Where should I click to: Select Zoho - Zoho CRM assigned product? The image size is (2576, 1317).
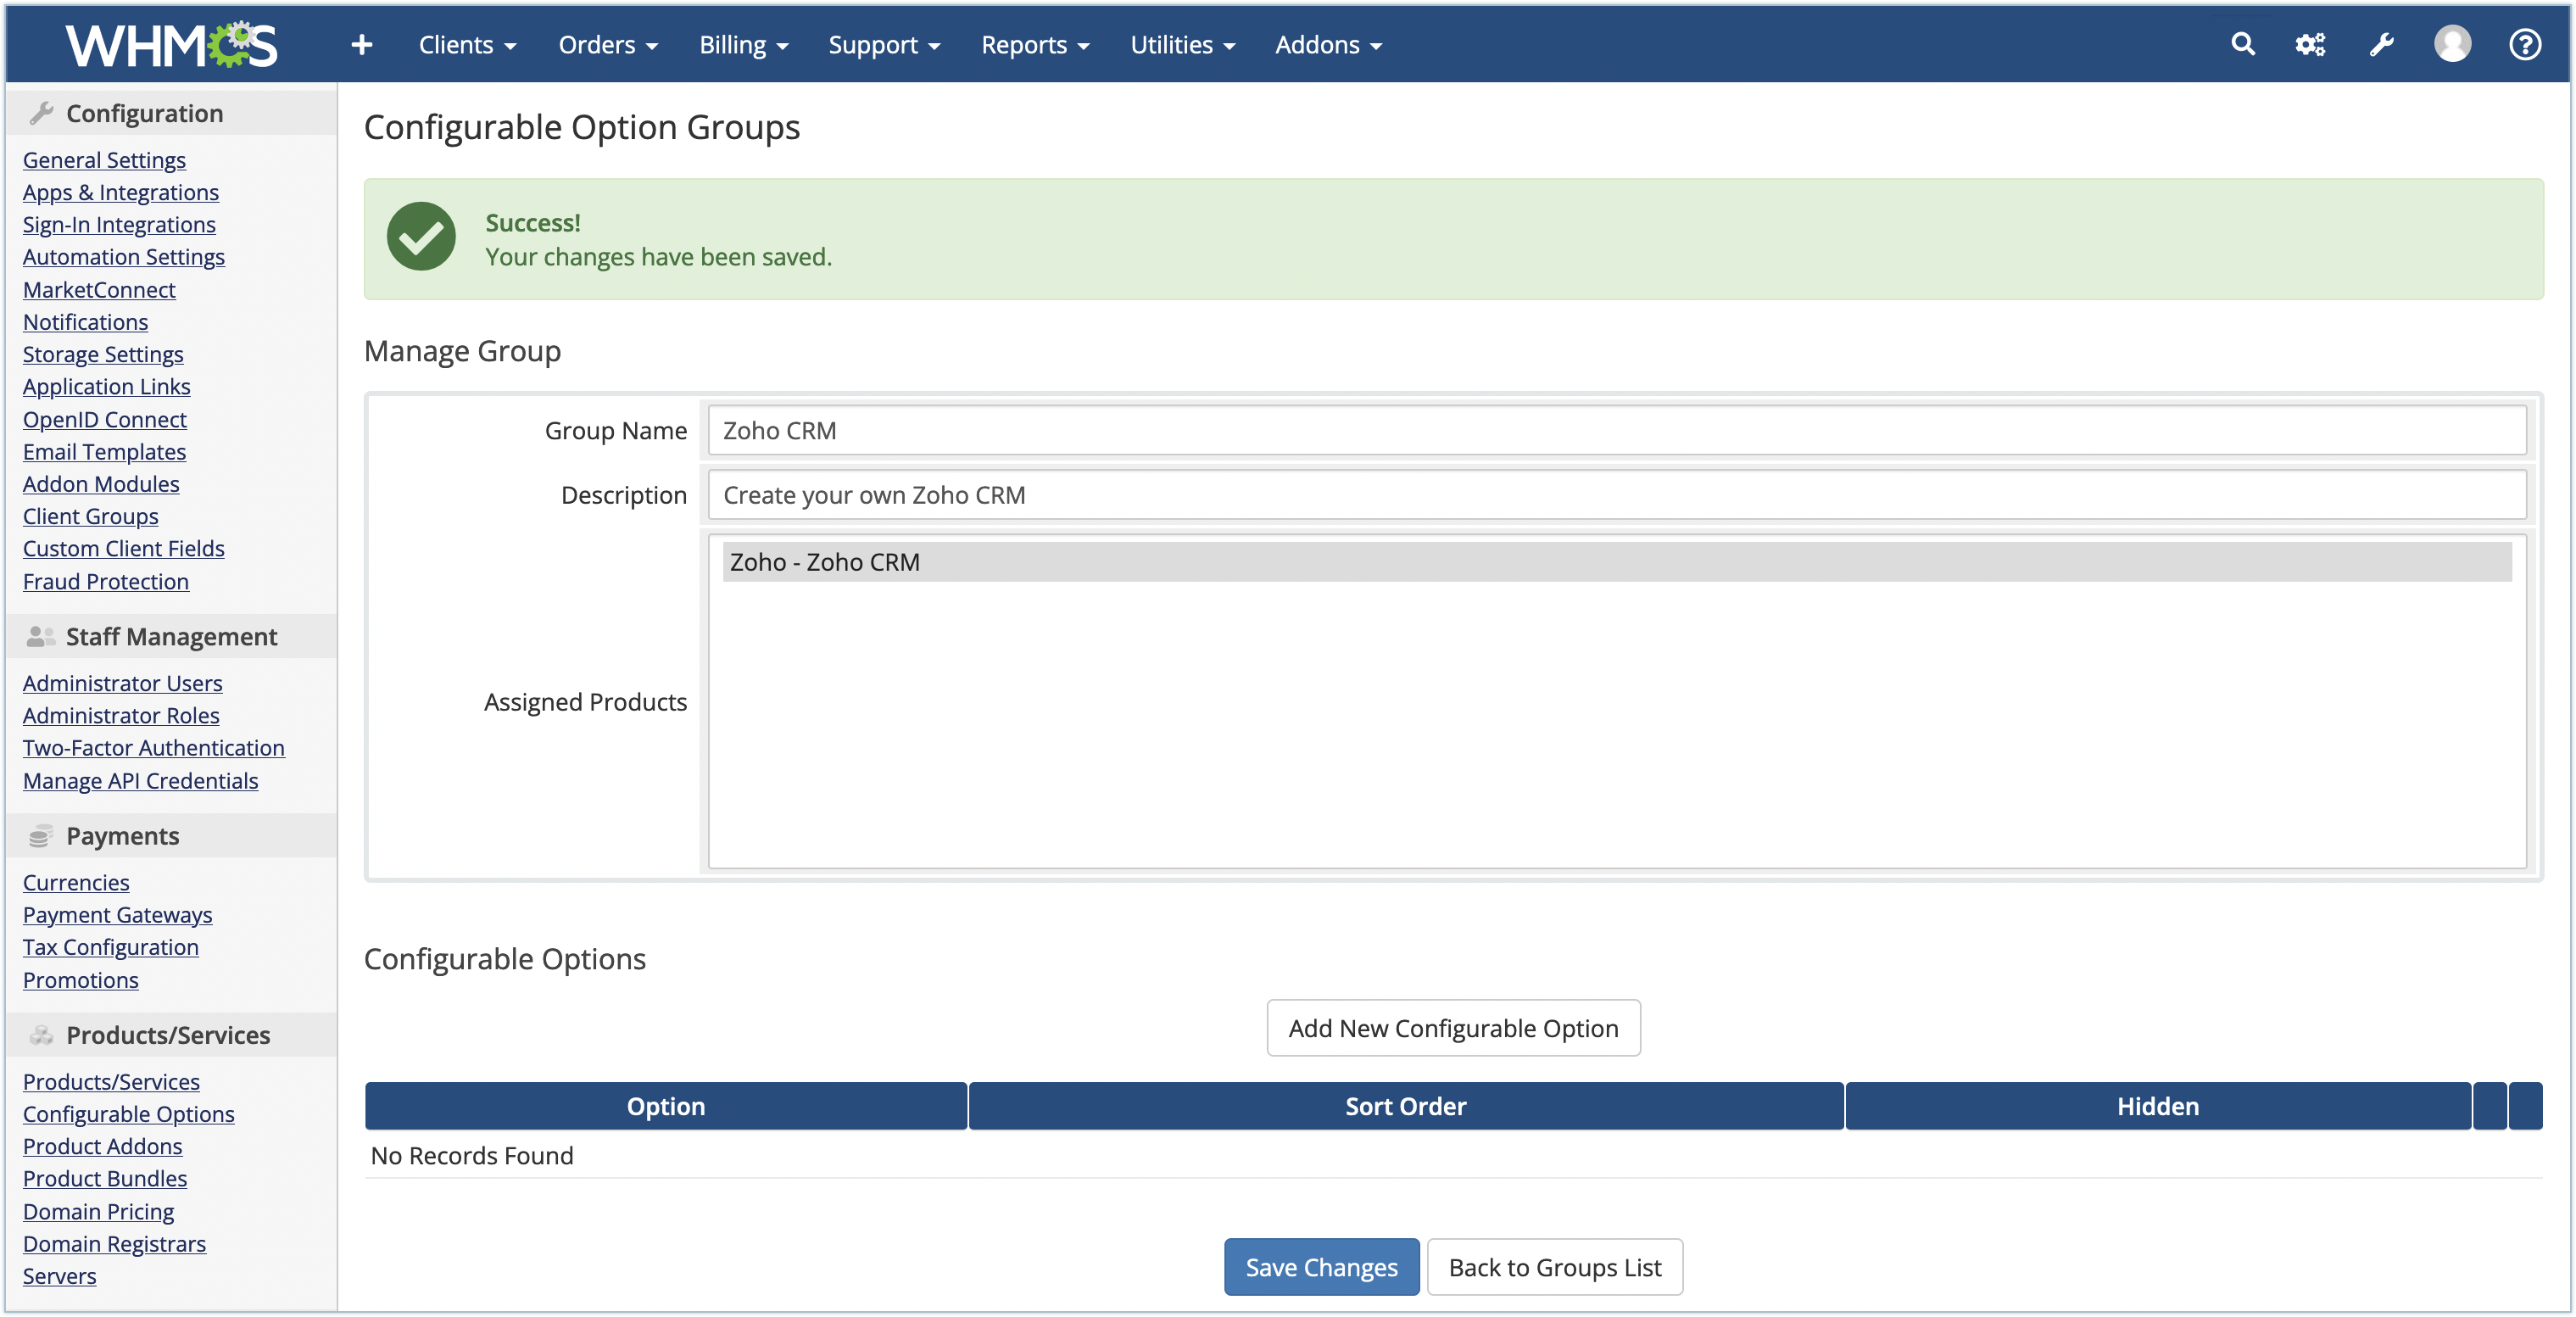click(x=1616, y=562)
